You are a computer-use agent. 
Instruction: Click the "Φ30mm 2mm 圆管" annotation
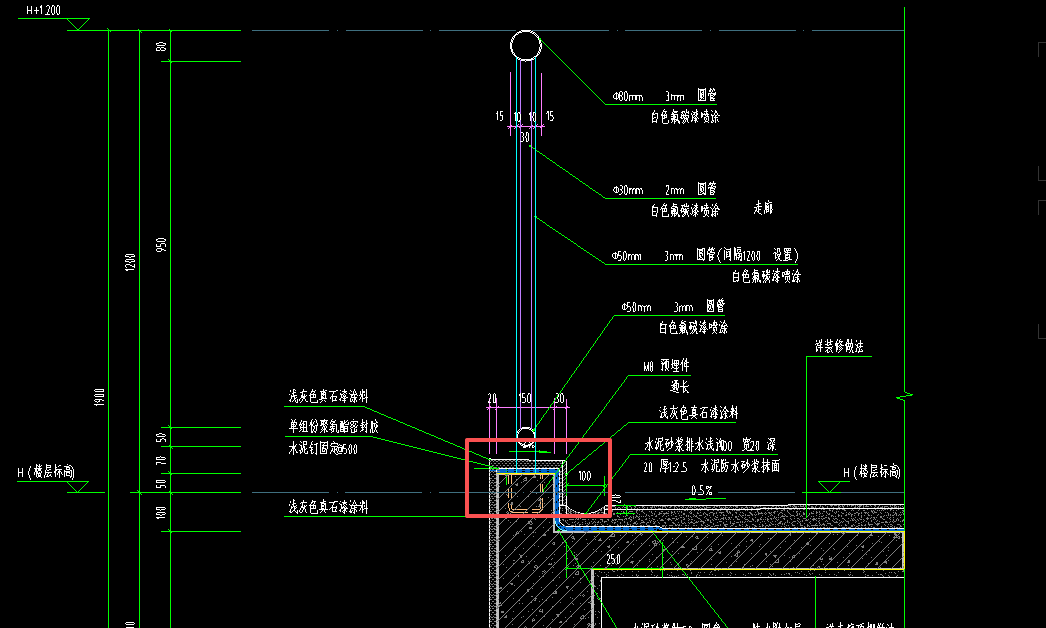pos(664,190)
